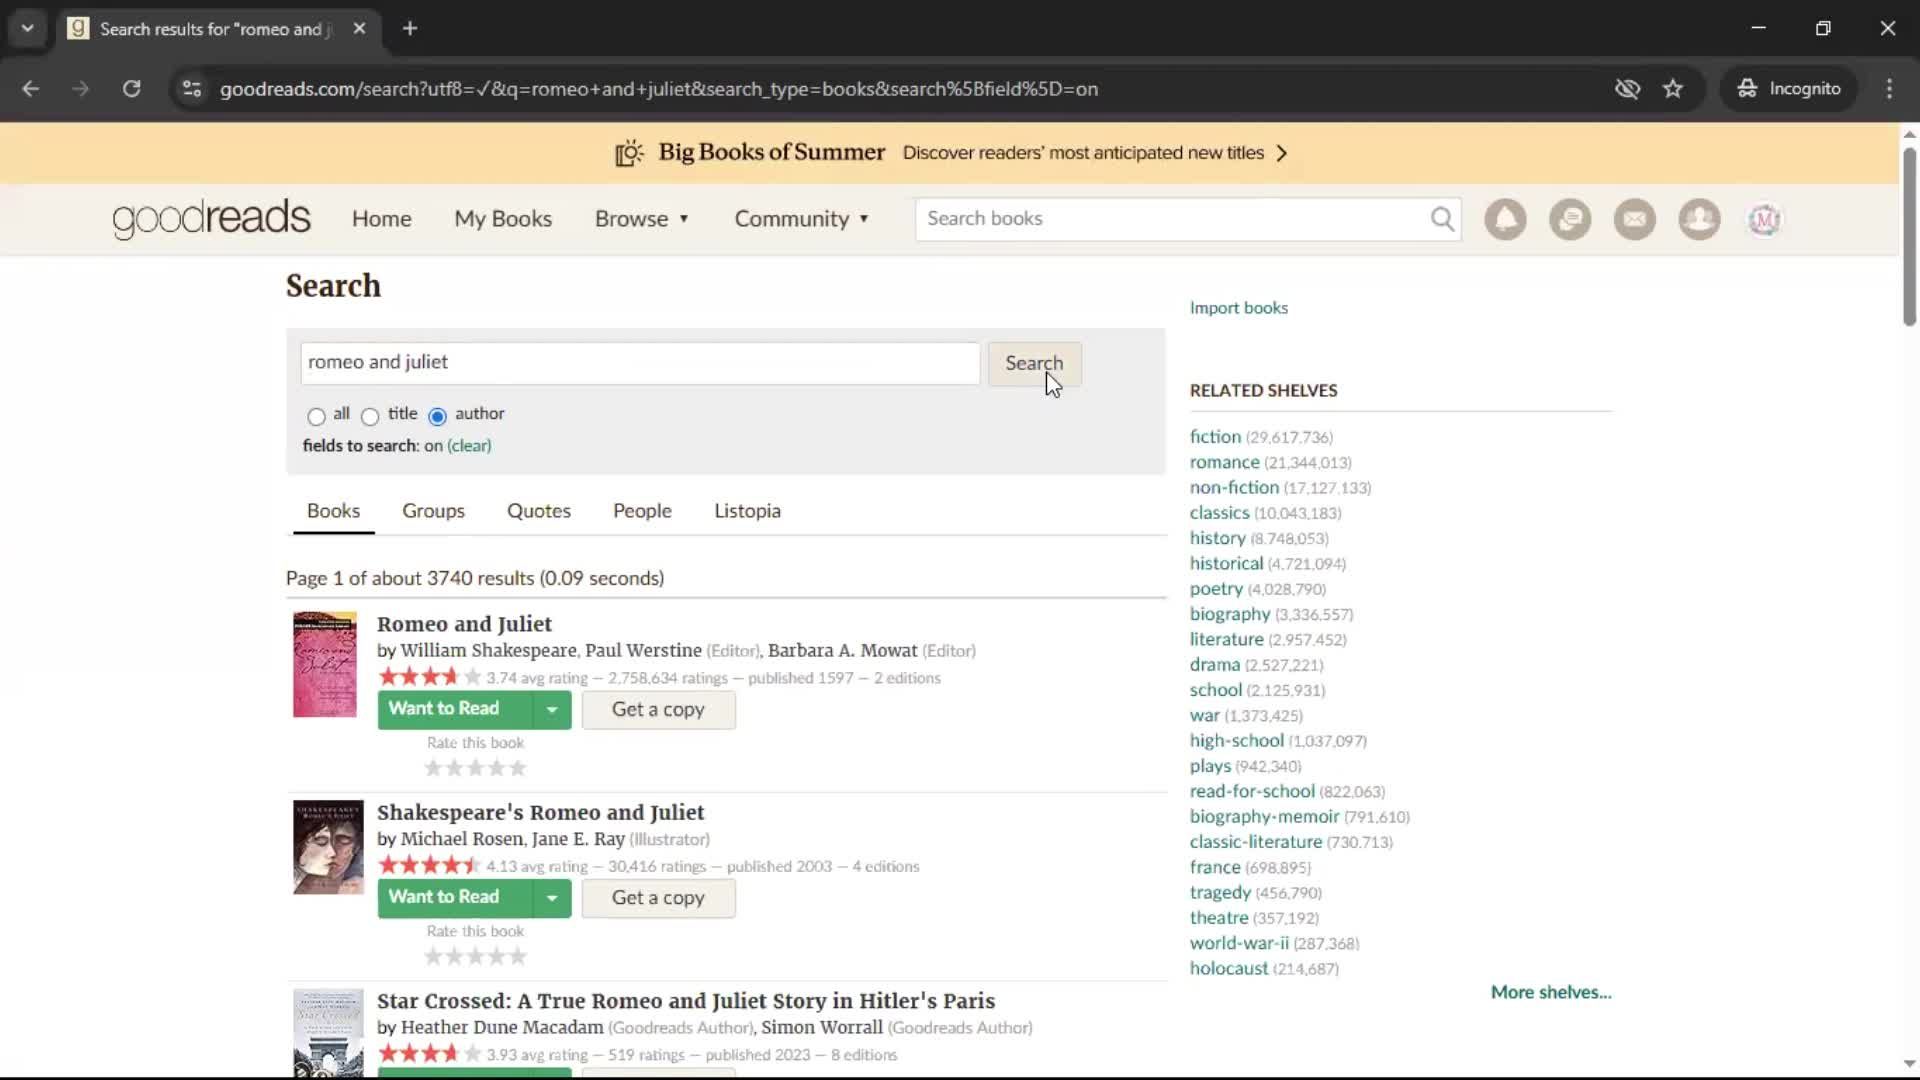The height and width of the screenshot is (1080, 1920).
Task: Click Want to Read for Shakespeare's Romeo and Juliet
Action: pos(455,898)
